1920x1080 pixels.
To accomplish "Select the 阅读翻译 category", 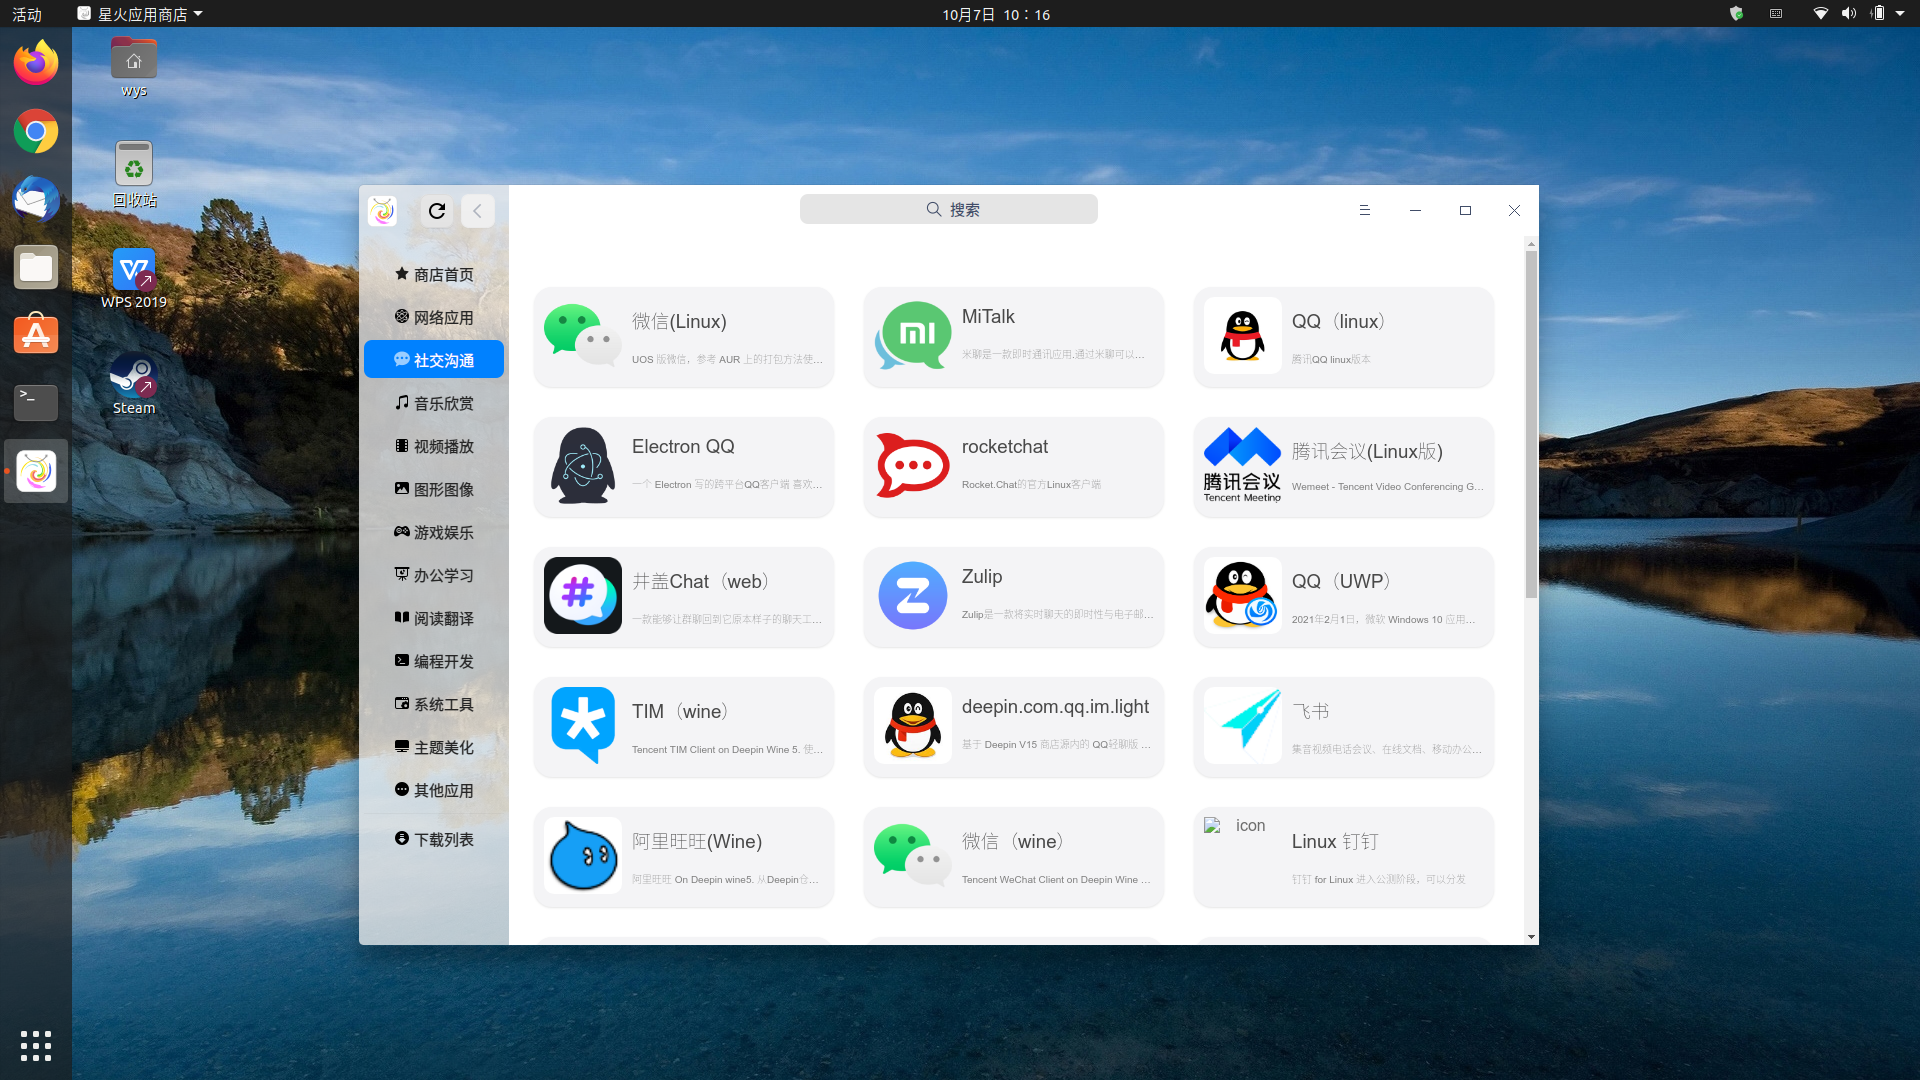I will tap(434, 618).
